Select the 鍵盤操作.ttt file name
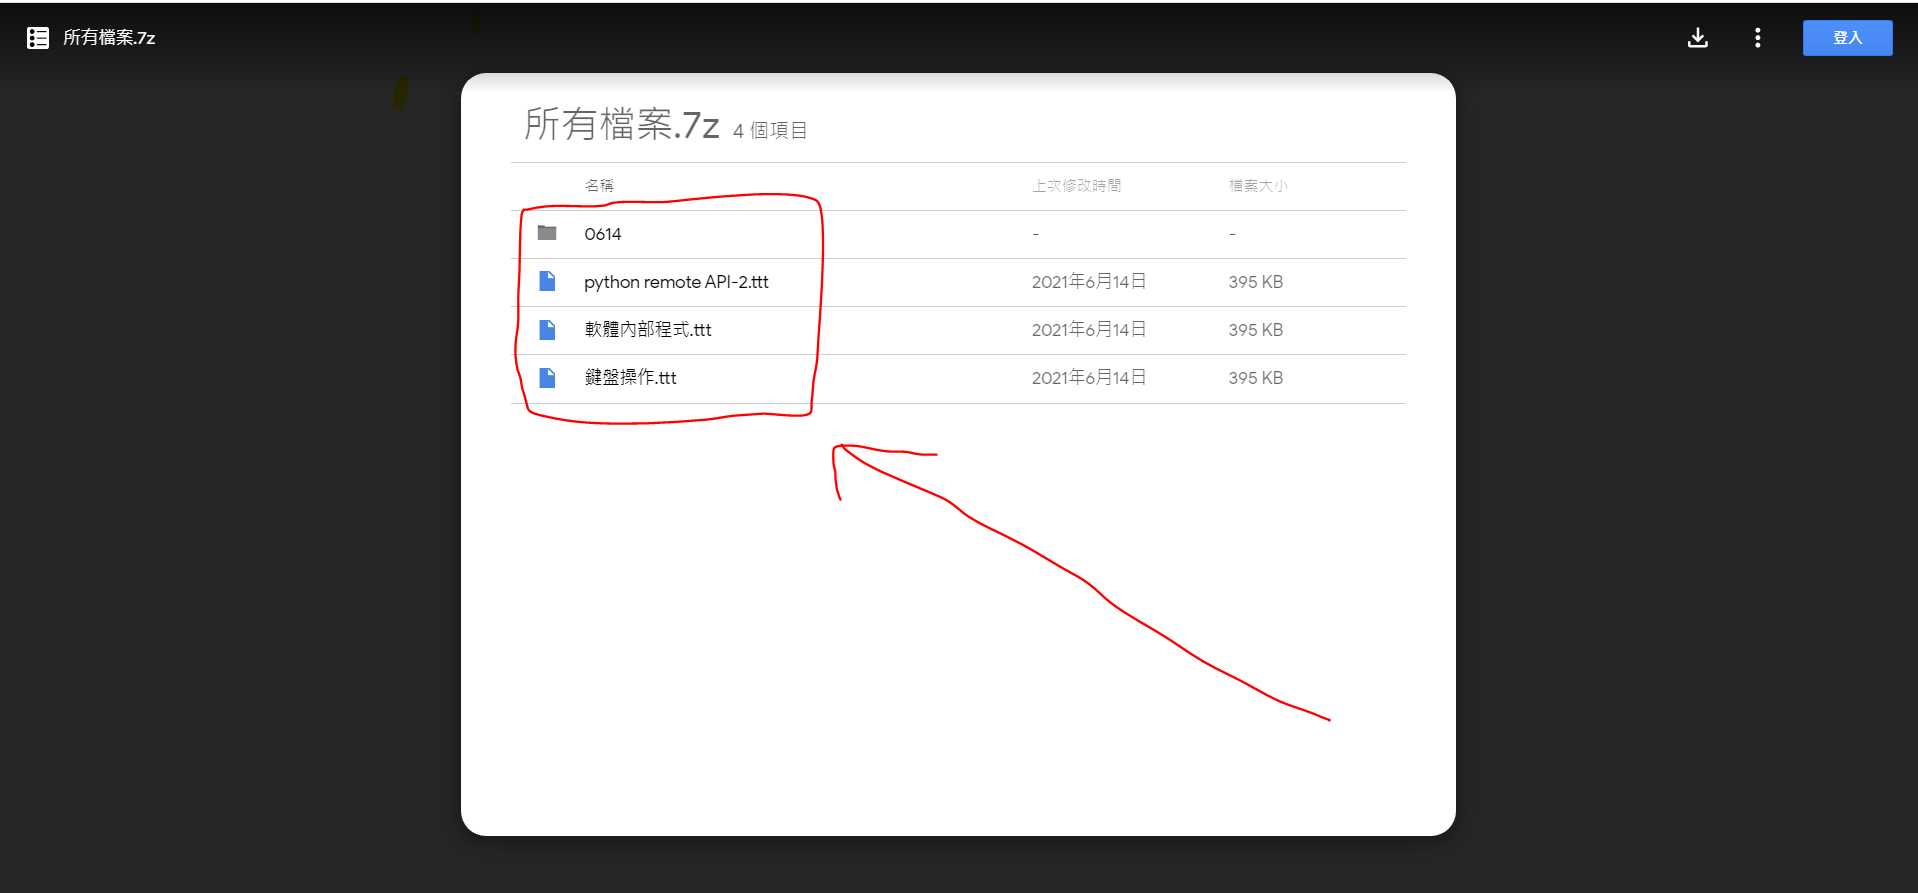This screenshot has height=893, width=1918. coord(630,377)
